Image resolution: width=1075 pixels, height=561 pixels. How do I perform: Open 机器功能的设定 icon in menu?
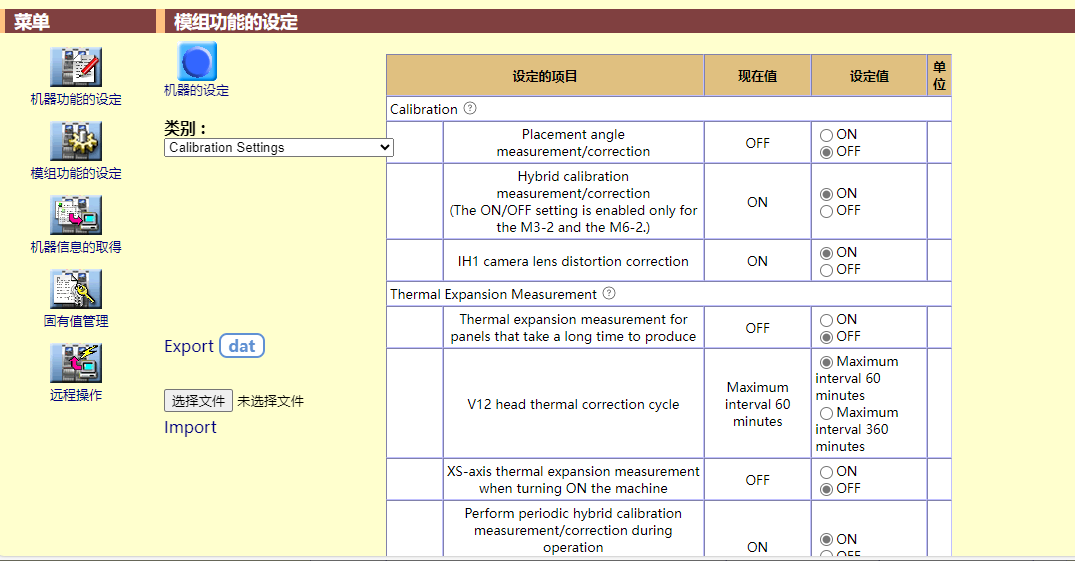pyautogui.click(x=76, y=67)
